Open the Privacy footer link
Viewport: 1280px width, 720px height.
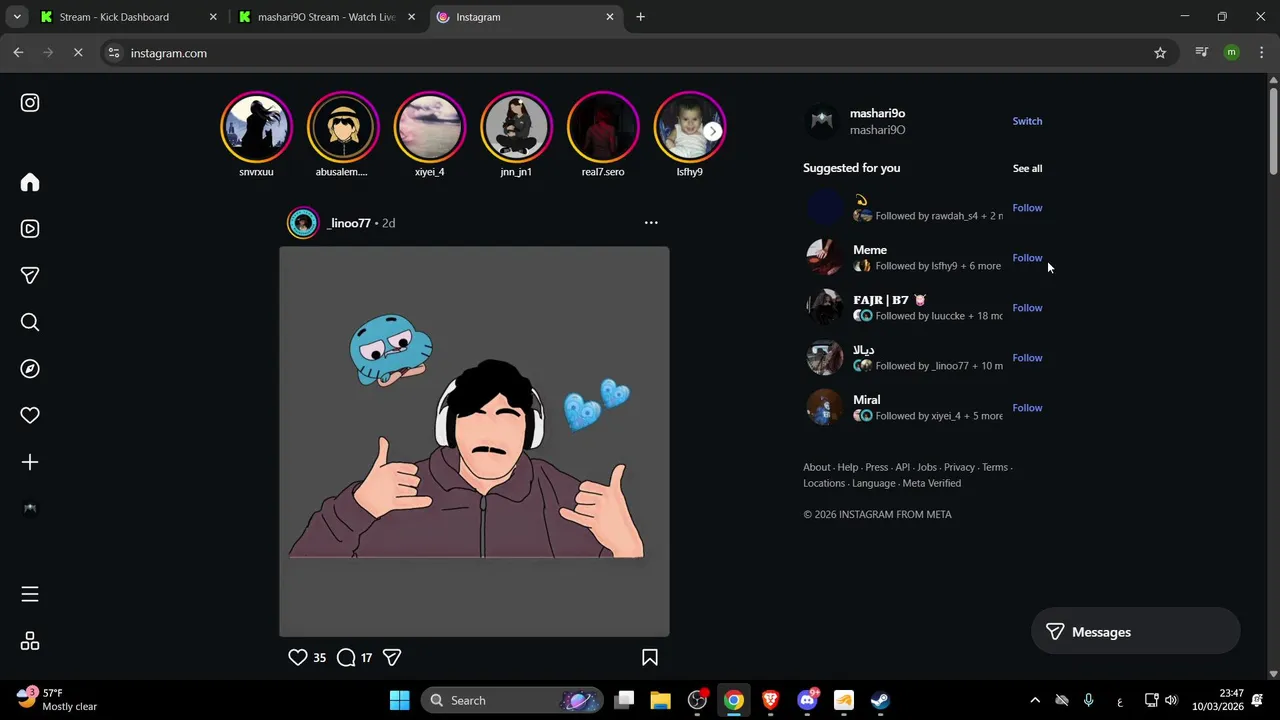(959, 467)
